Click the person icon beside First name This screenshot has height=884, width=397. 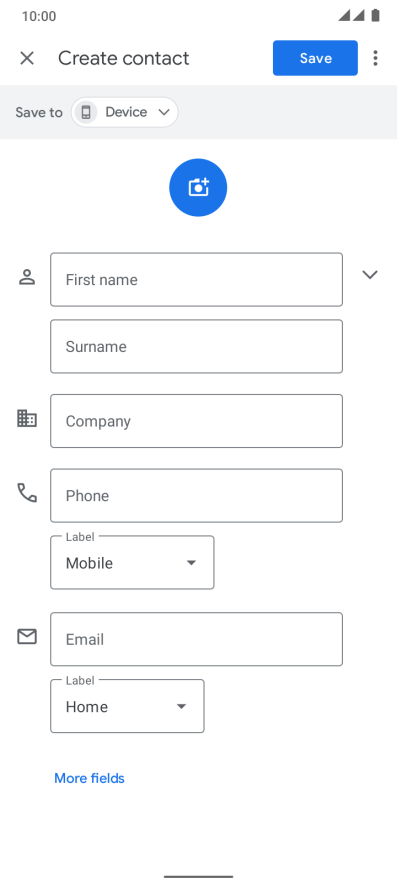(x=27, y=277)
